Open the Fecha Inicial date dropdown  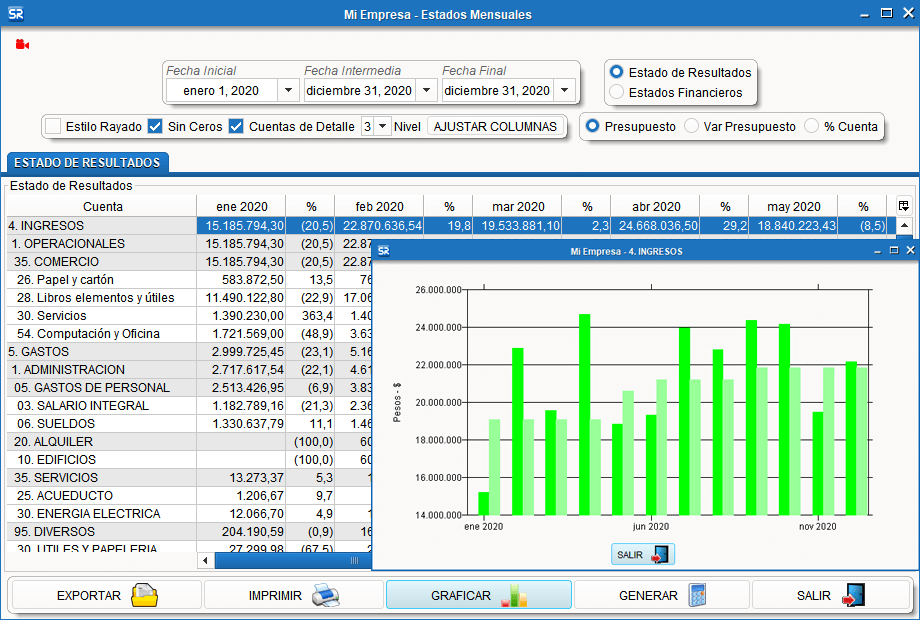pyautogui.click(x=288, y=90)
